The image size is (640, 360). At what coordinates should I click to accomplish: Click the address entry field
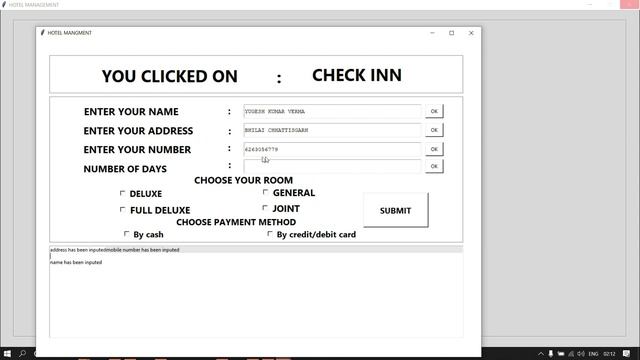(x=332, y=130)
